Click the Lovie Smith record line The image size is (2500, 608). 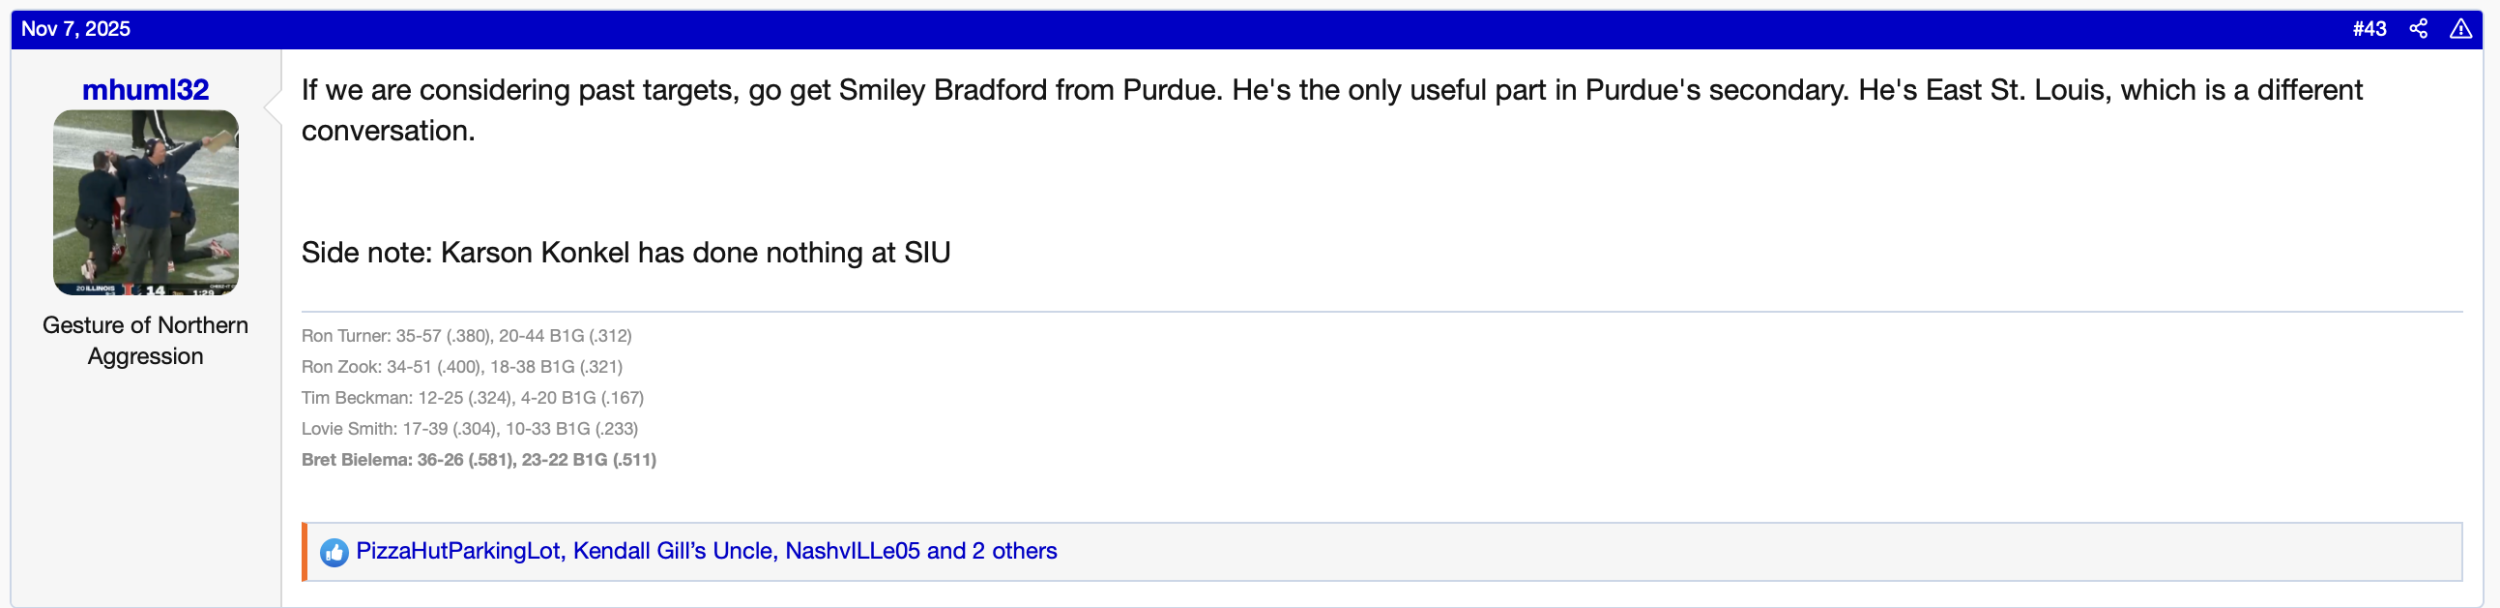[469, 429]
